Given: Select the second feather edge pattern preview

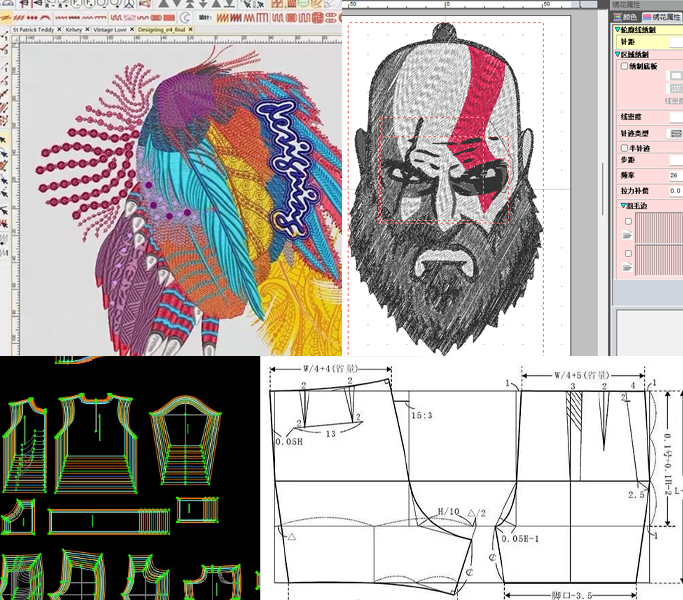Looking at the screenshot, I should [x=659, y=260].
